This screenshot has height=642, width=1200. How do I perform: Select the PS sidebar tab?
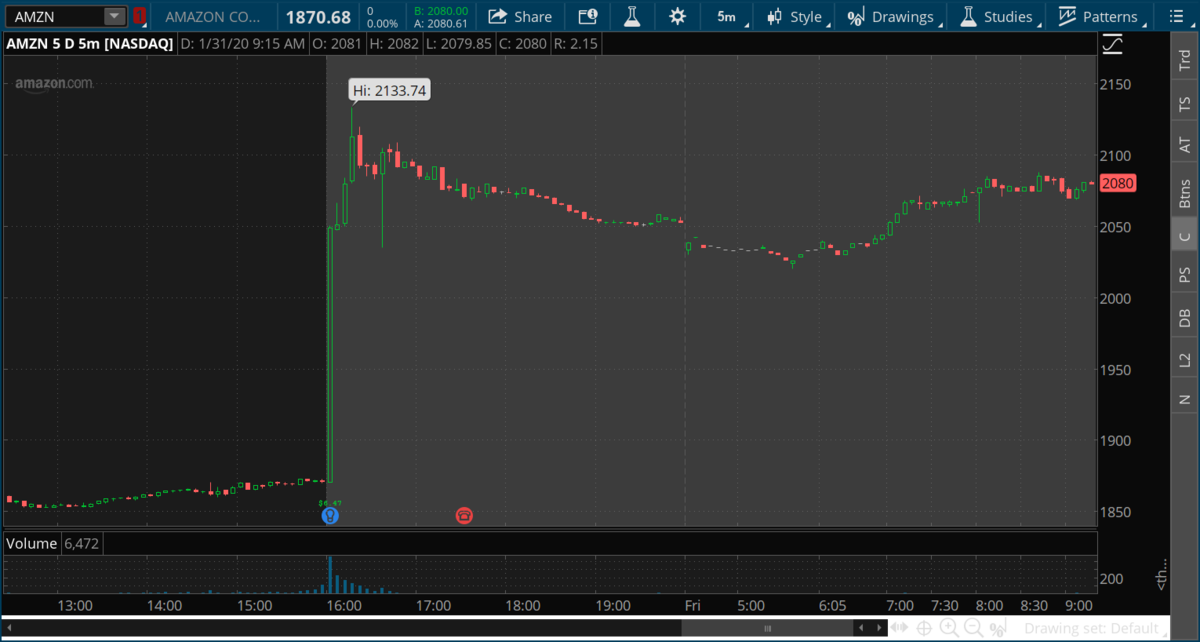point(1185,275)
